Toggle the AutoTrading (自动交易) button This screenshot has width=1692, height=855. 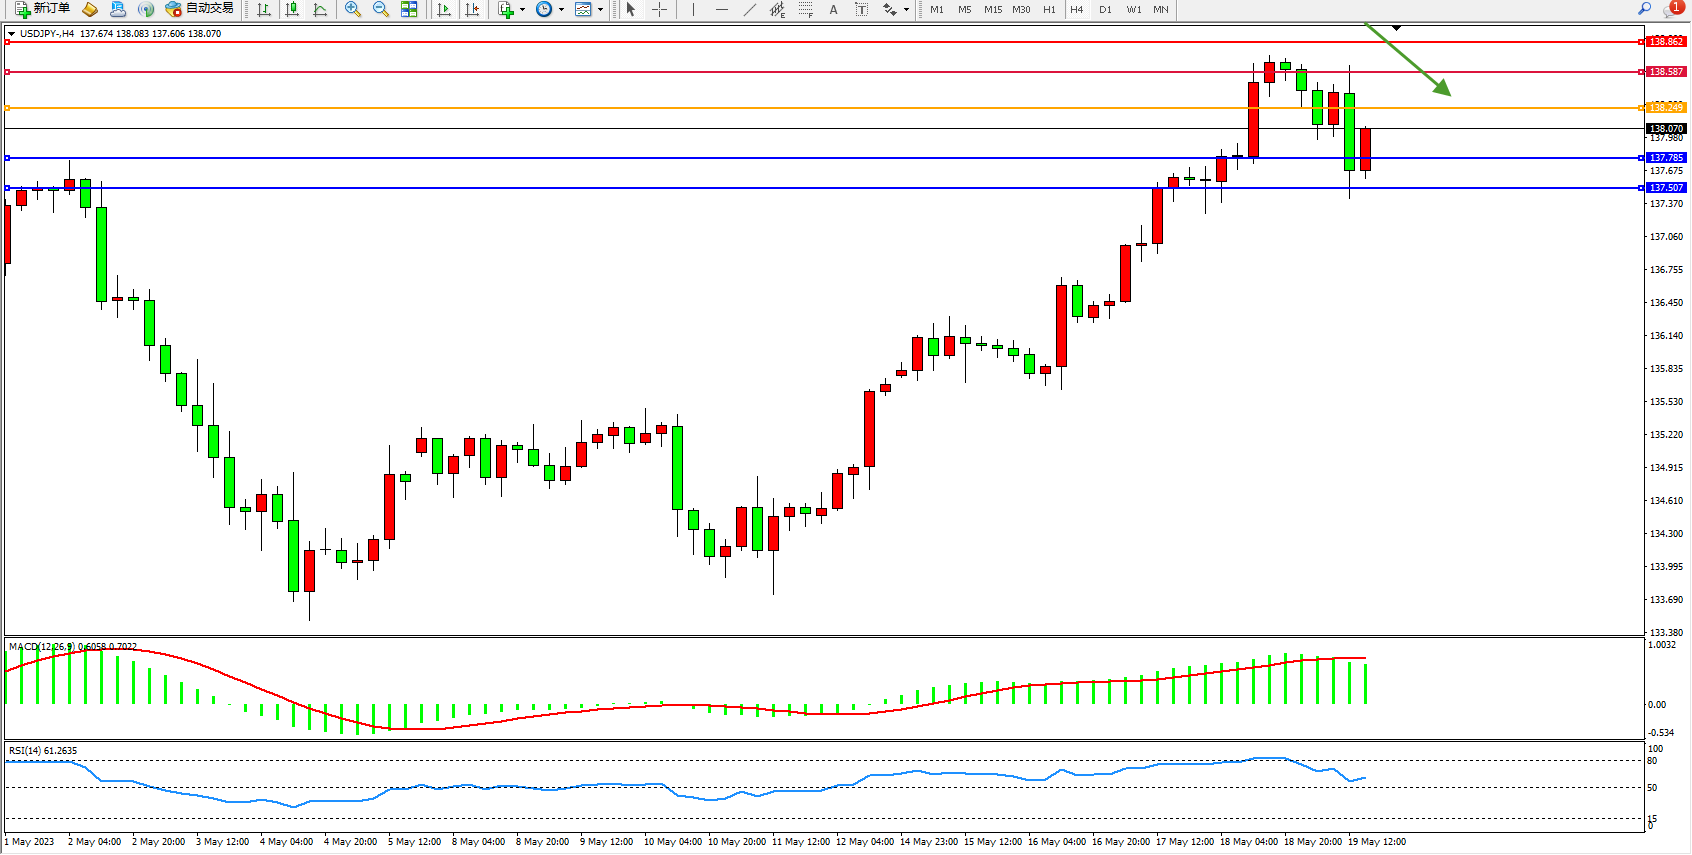click(x=199, y=9)
